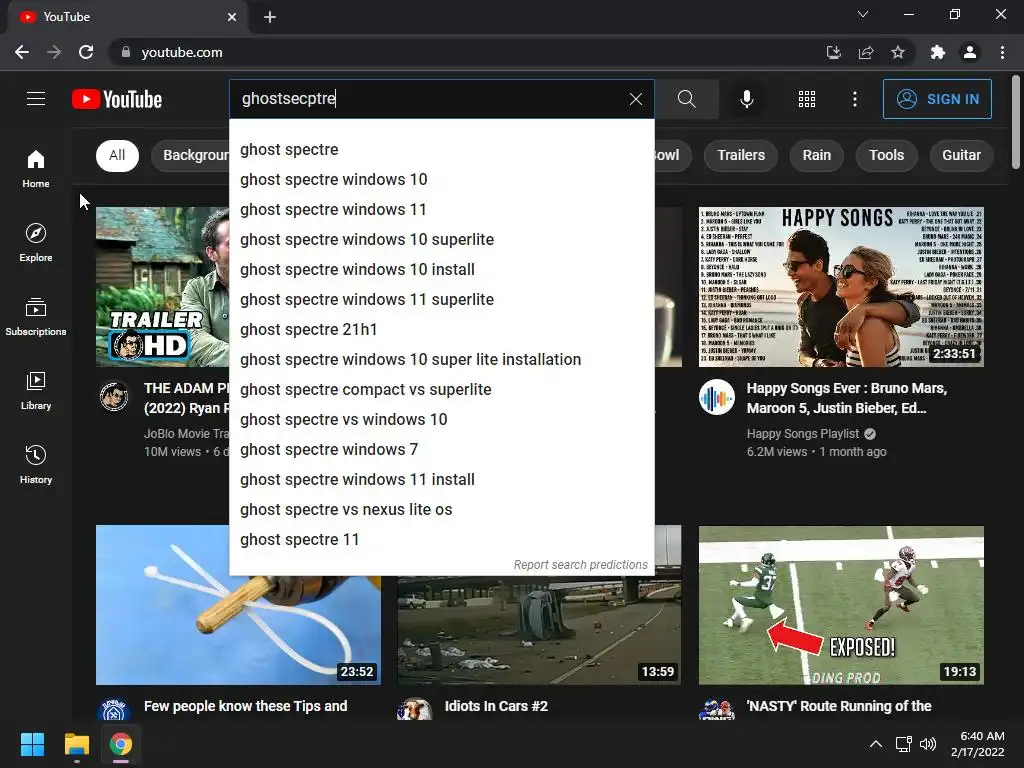Click the SIGN IN button
The width and height of the screenshot is (1024, 768).
tap(937, 99)
